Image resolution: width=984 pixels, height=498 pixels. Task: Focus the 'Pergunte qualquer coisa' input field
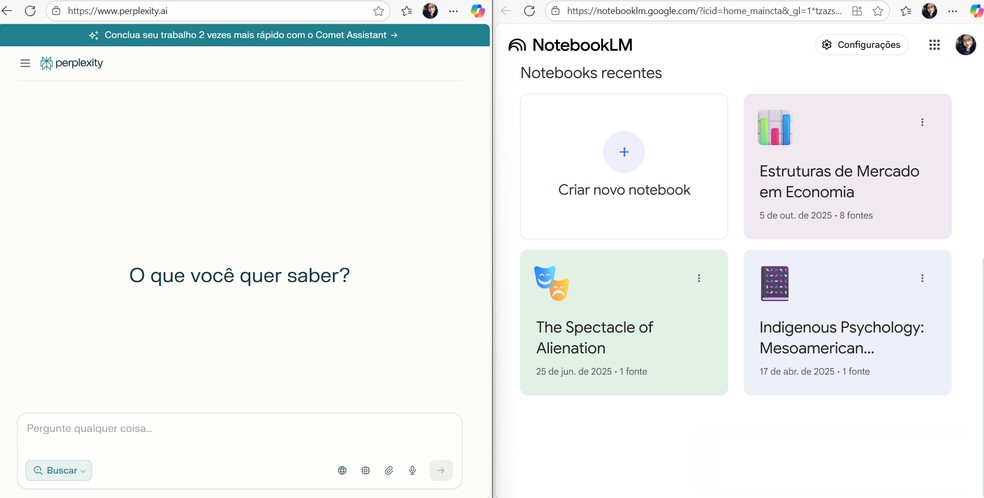click(238, 429)
